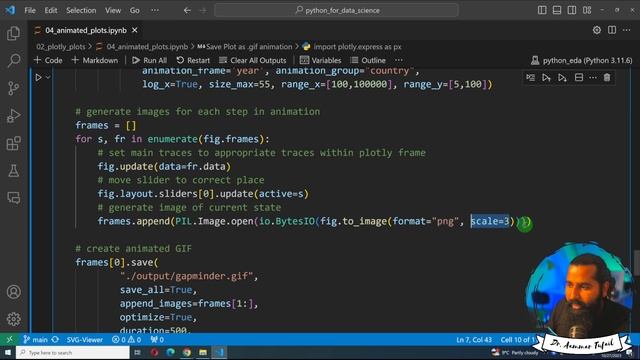This screenshot has width=640, height=360.
Task: Open Customize Layout options
Action: tap(587, 10)
